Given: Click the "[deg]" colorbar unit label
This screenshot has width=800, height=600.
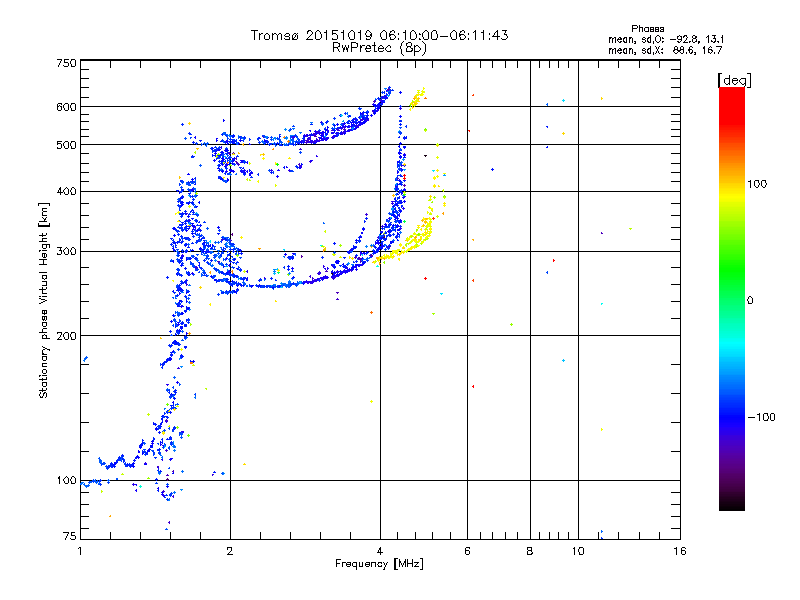Looking at the screenshot, I should pos(734,80).
